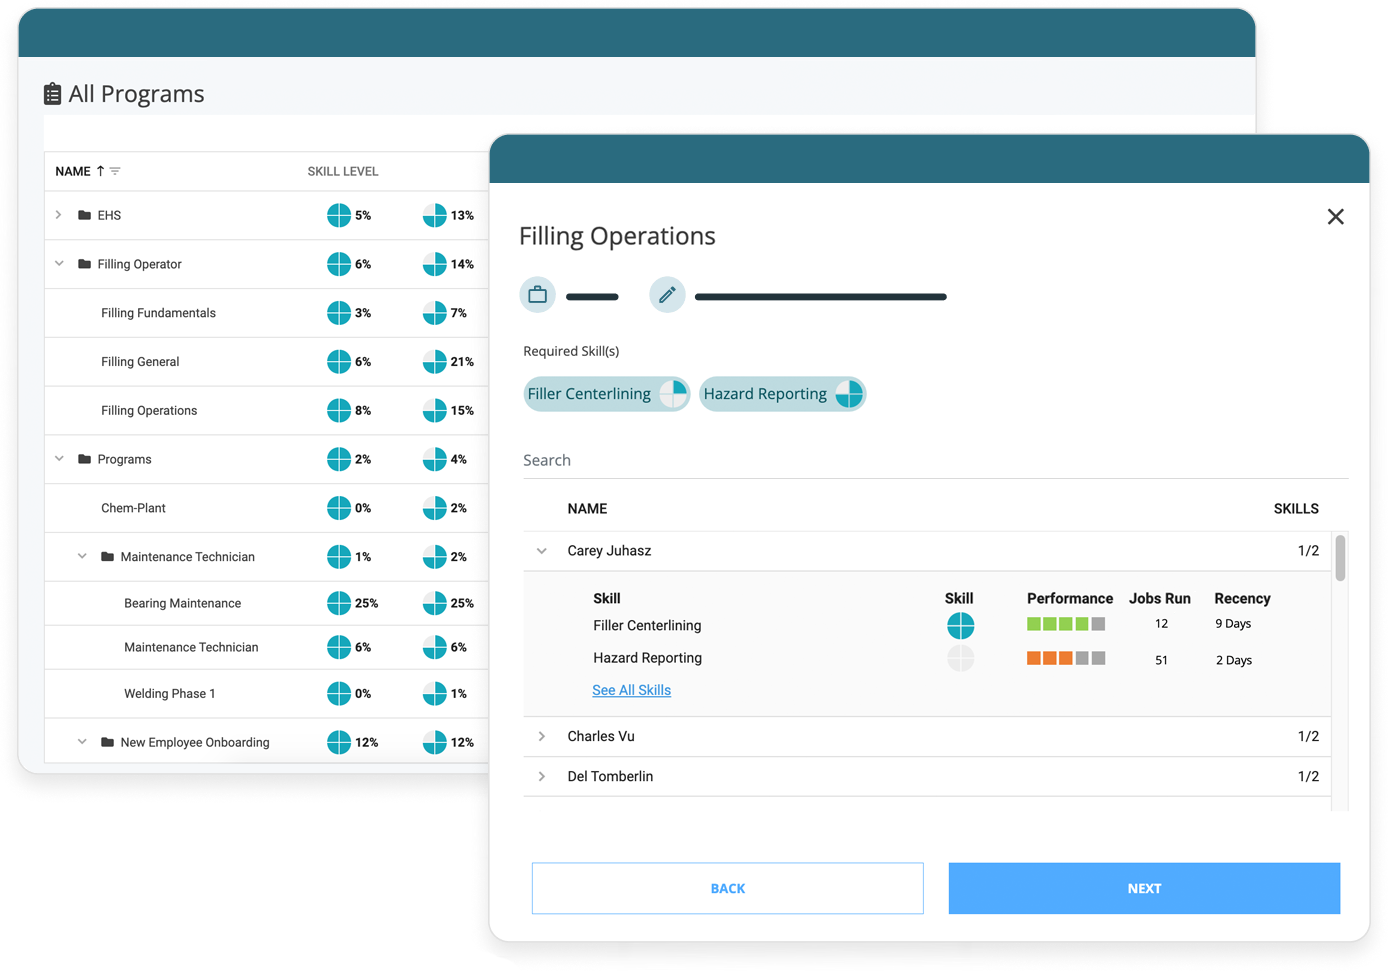Open Filling Fundamentals program row
Screen dimensions: 1388x971
coord(266,313)
